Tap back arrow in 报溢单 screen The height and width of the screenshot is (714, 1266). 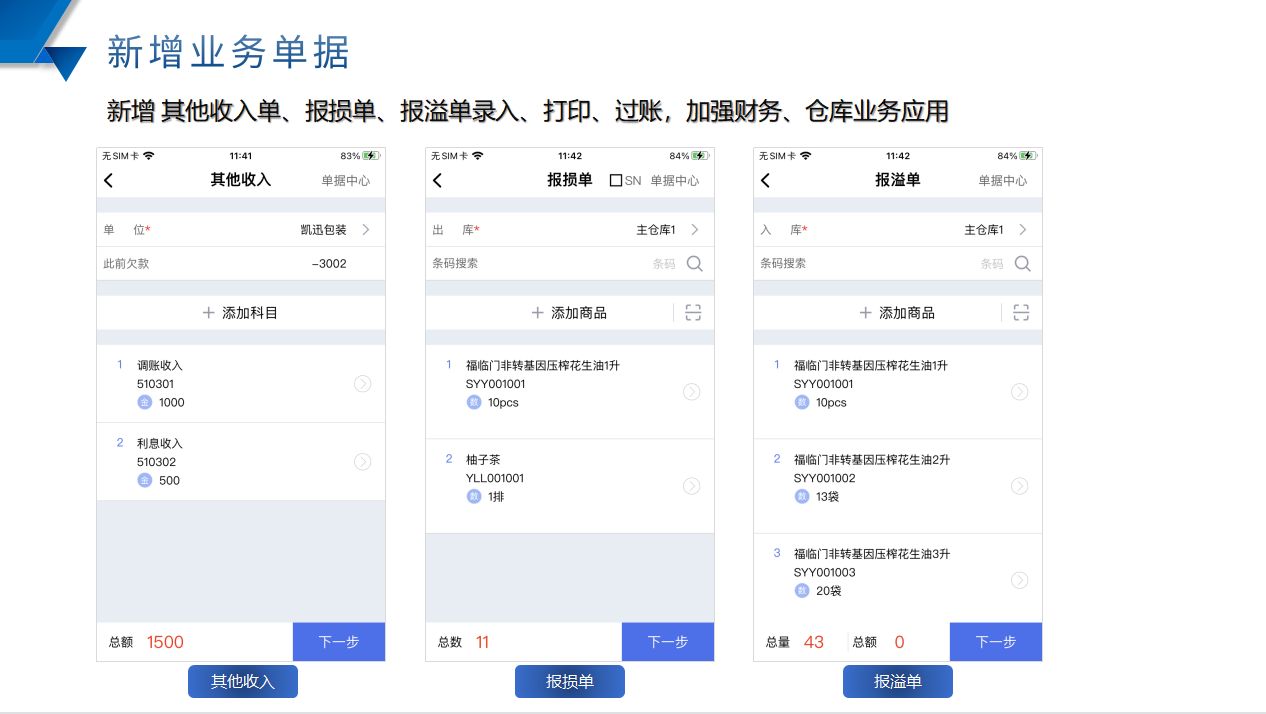point(765,181)
